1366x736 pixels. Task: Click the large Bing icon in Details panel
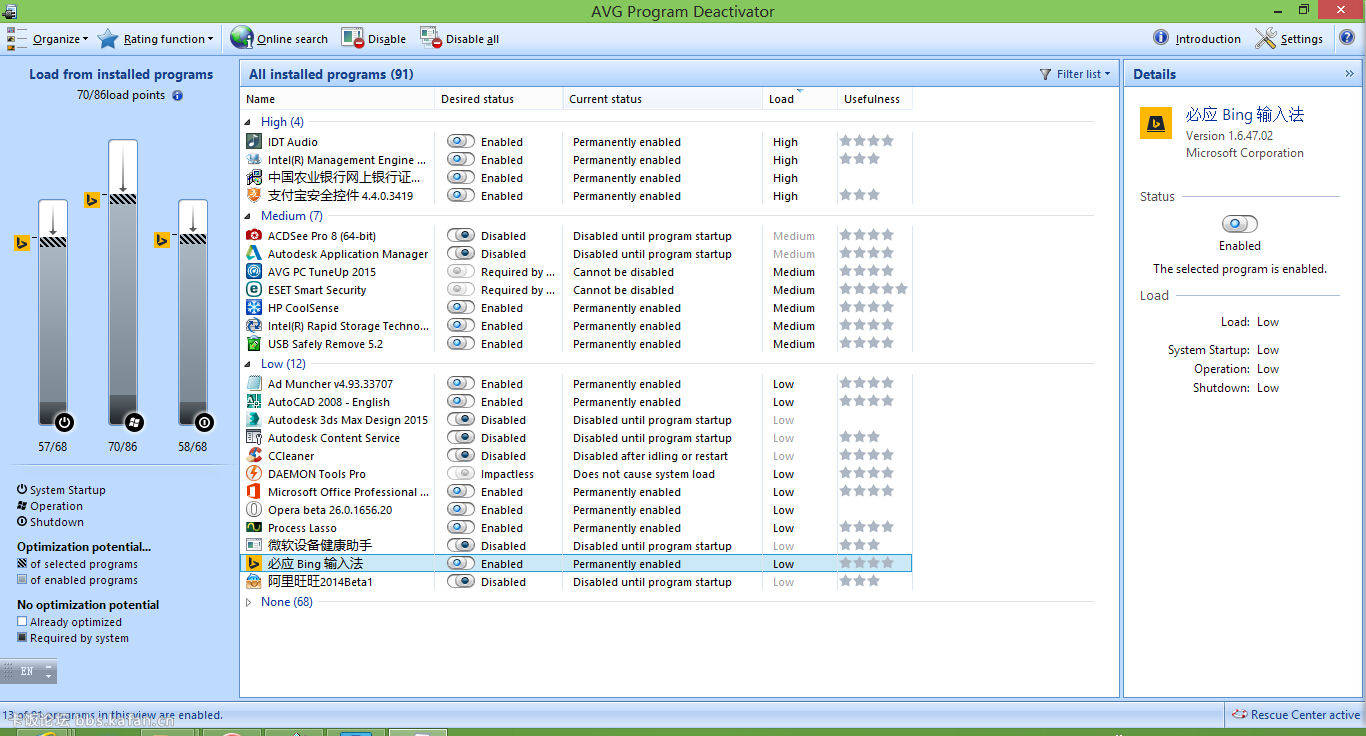pos(1156,124)
